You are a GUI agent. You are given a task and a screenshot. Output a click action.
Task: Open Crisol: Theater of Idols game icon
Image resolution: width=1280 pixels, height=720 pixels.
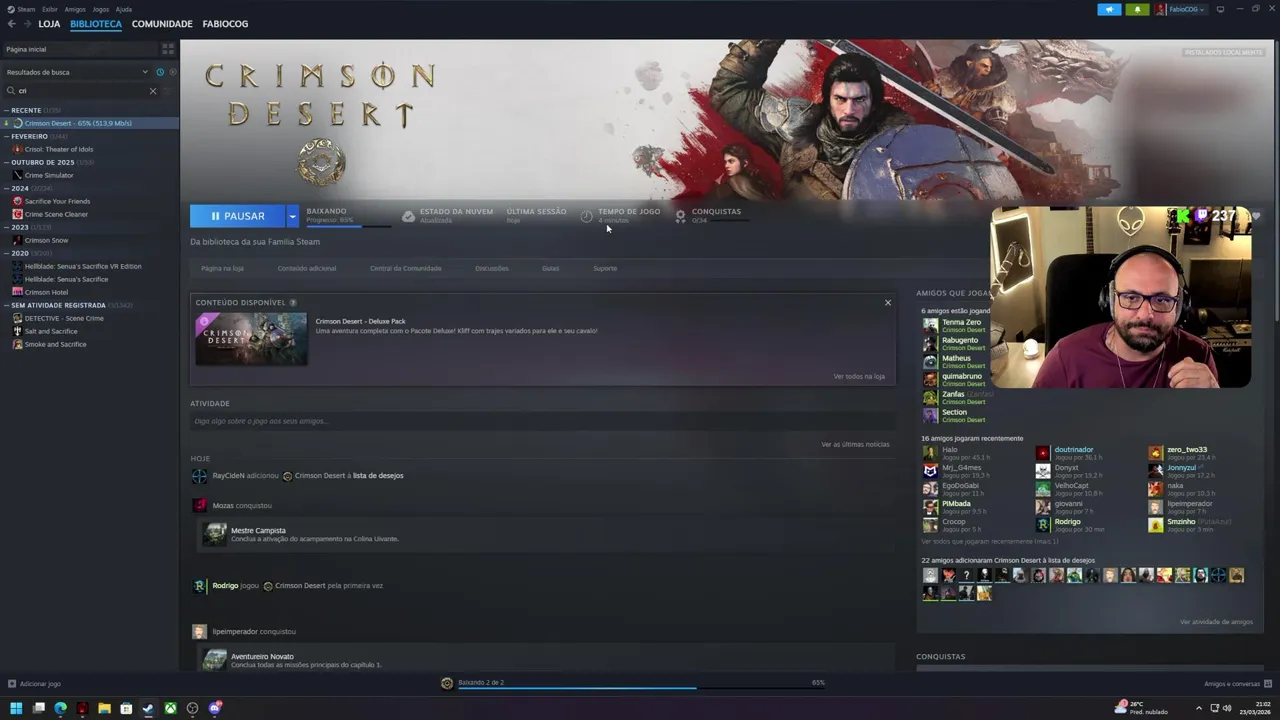click(x=17, y=149)
